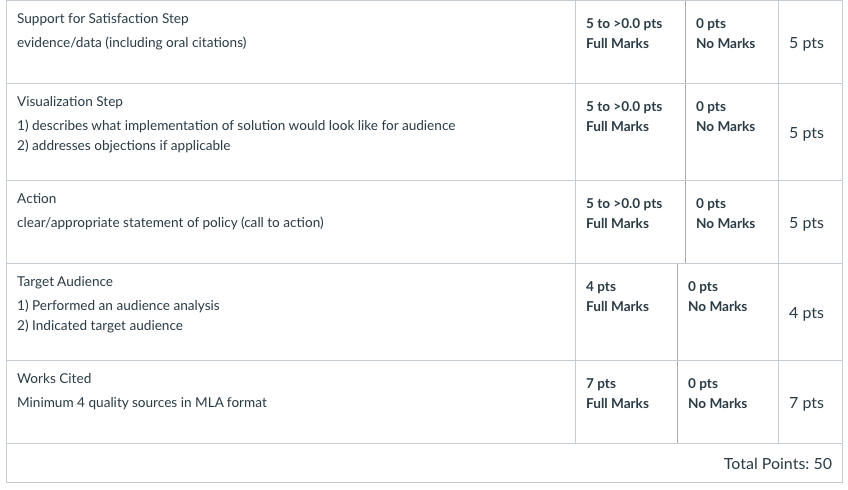The height and width of the screenshot is (490, 848).
Task: Select No Marks rating for Visualization Step
Action: click(x=732, y=132)
